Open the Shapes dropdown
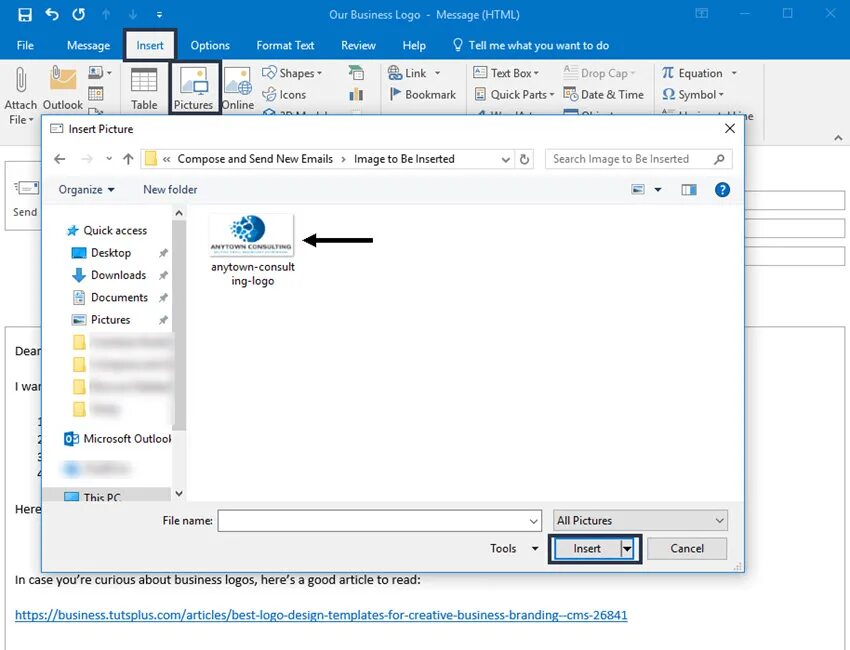Screen dimensions: 850x650 292,73
